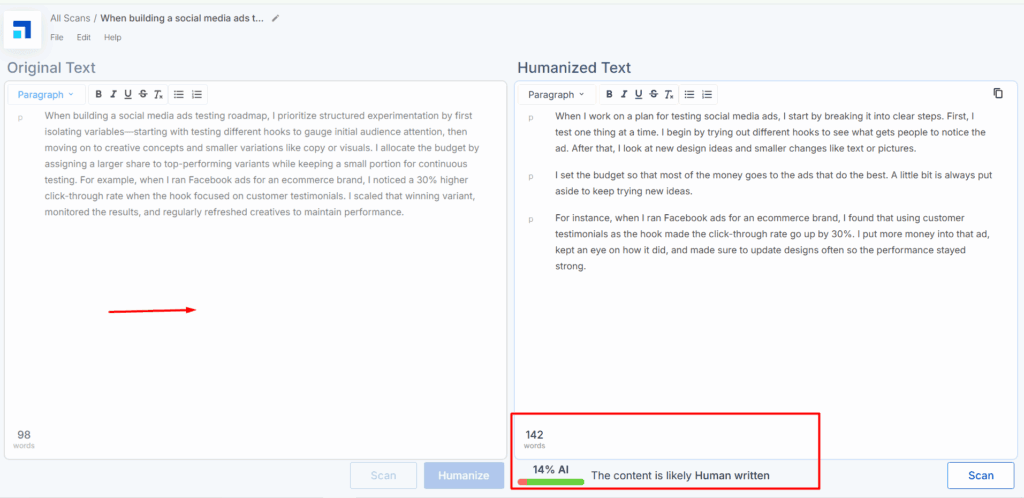Toggle italic in Original Text toolbar

[113, 94]
